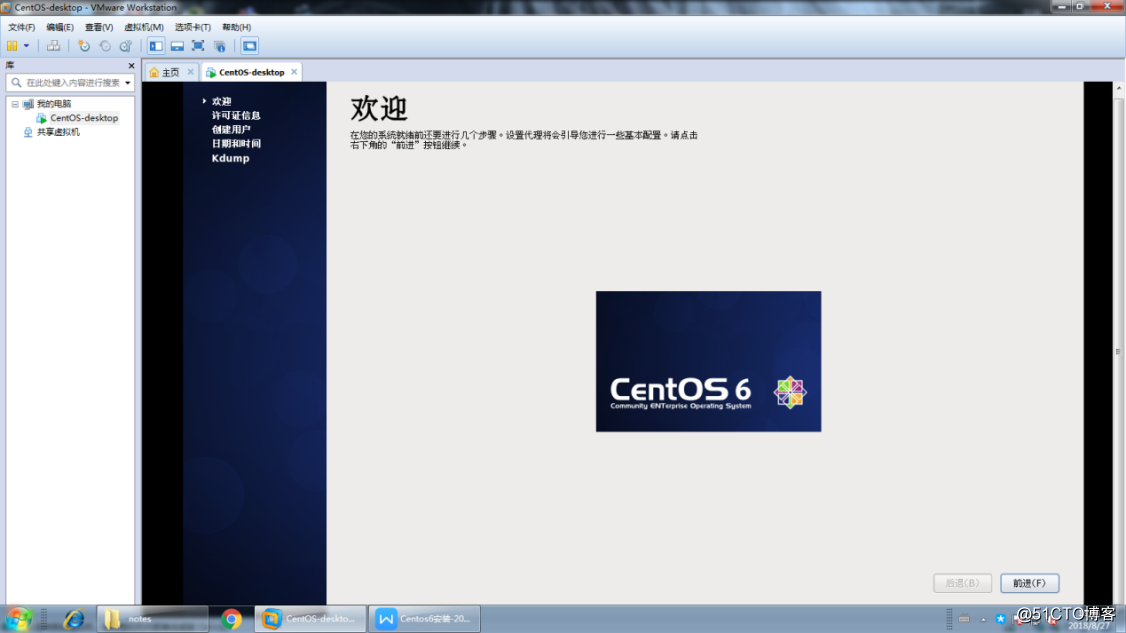
Task: Click the 后退(B) back button
Action: [962, 583]
